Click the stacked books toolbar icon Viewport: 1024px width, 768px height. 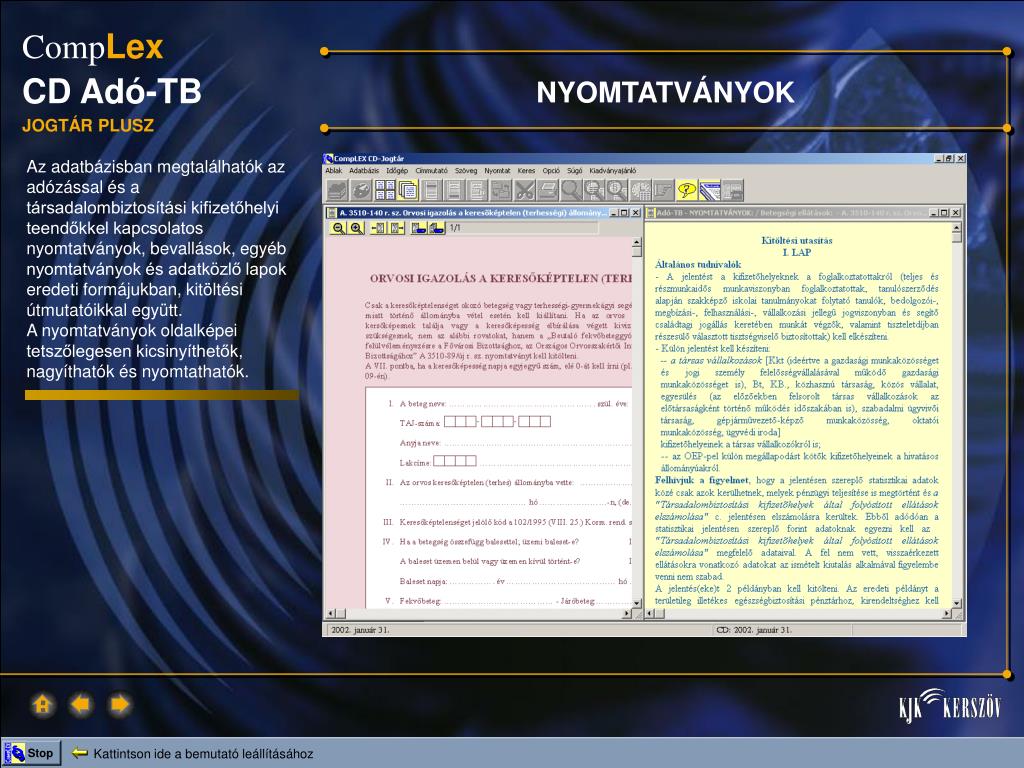click(x=338, y=190)
